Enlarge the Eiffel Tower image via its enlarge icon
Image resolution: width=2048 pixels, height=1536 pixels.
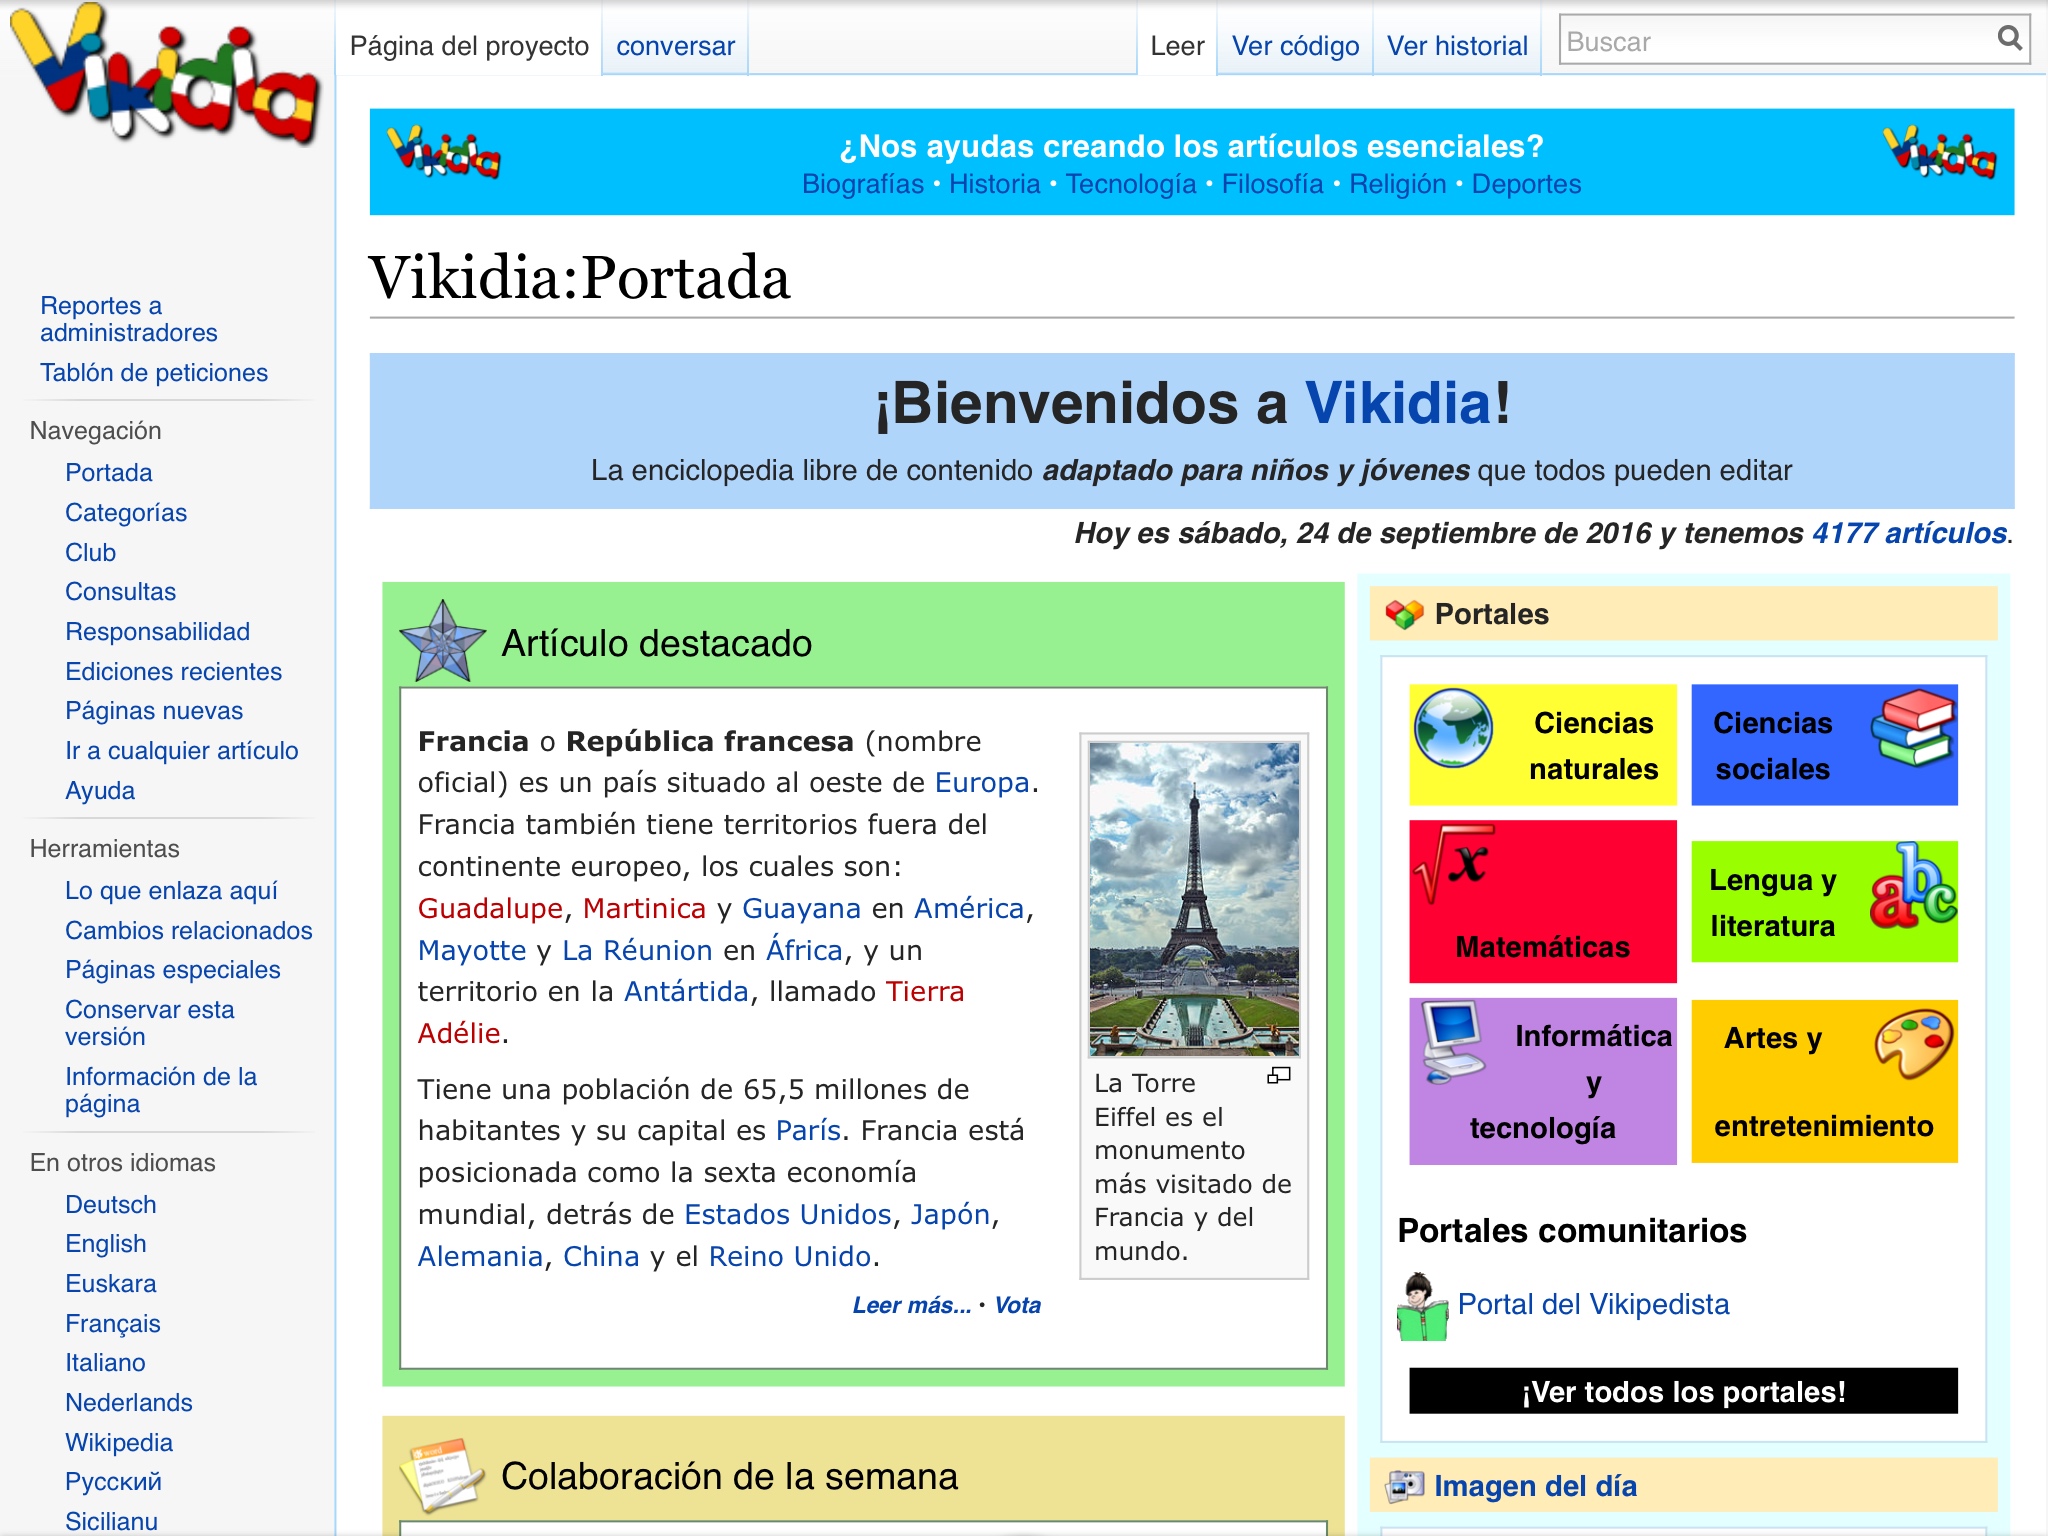pyautogui.click(x=1279, y=1076)
